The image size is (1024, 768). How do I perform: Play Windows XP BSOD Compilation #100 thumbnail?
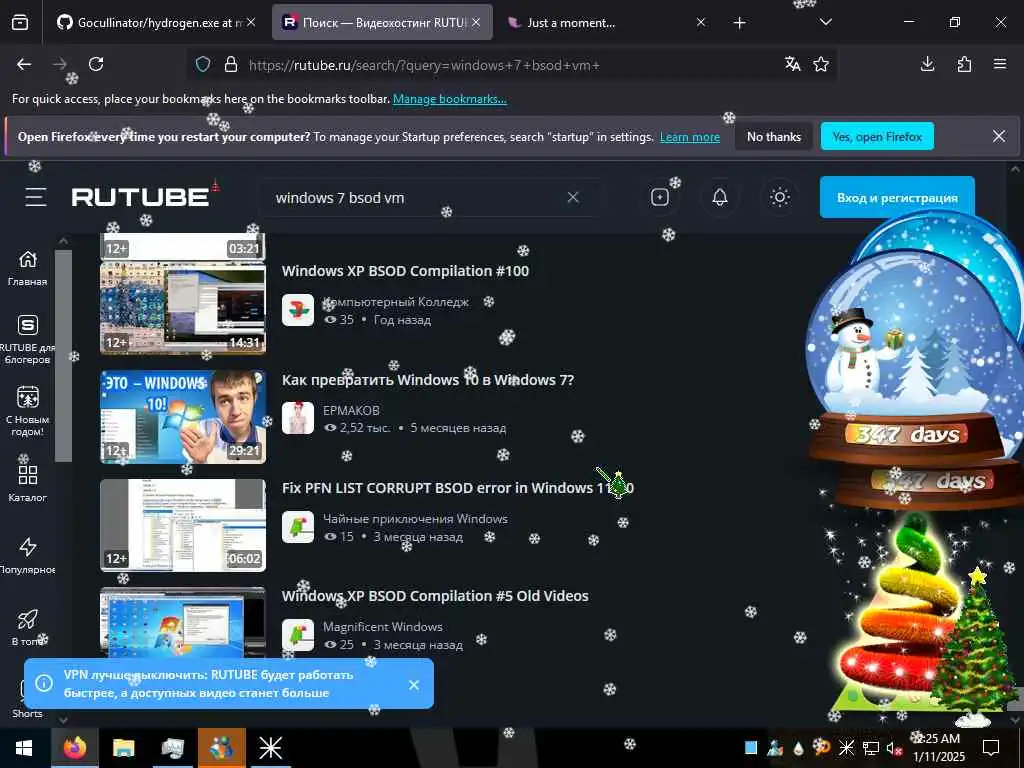pos(183,308)
